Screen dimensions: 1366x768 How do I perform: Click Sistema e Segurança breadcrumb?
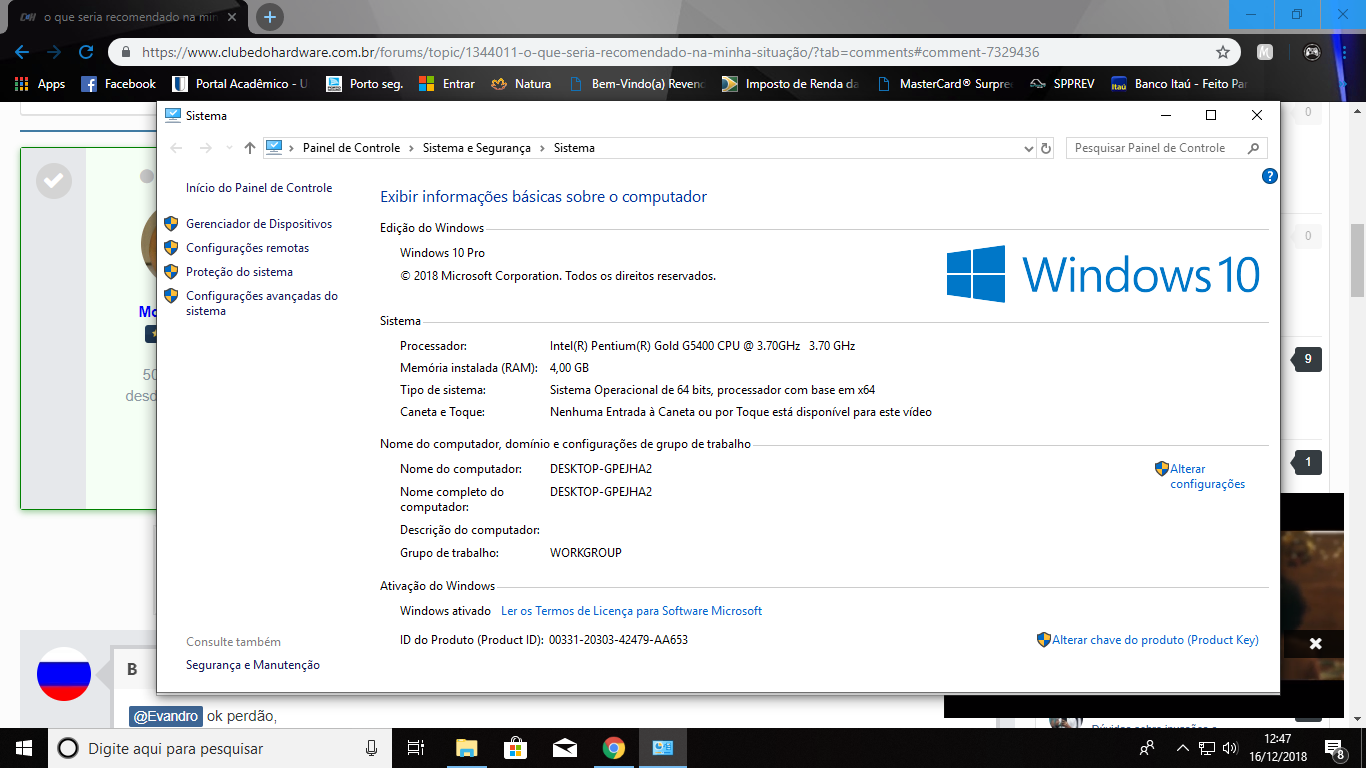(x=477, y=148)
